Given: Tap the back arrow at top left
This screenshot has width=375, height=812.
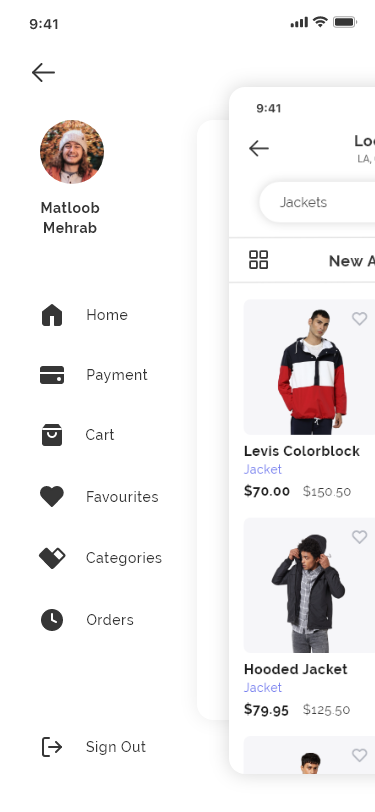Looking at the screenshot, I should coord(43,72).
